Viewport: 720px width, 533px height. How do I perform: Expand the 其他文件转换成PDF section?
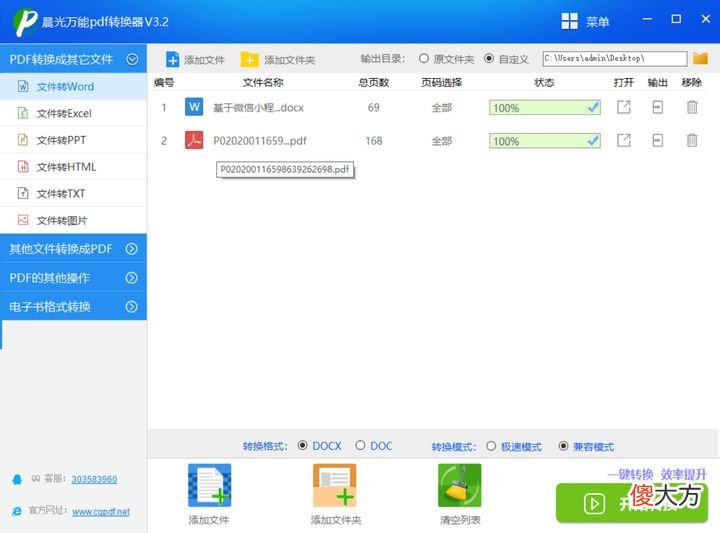(x=132, y=249)
